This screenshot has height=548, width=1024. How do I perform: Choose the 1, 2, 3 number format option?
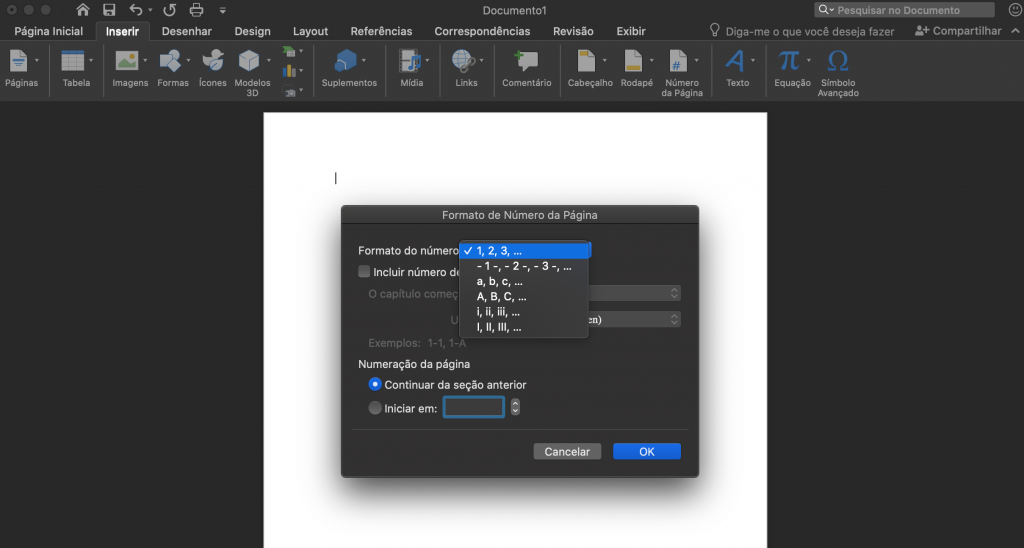[x=524, y=251]
